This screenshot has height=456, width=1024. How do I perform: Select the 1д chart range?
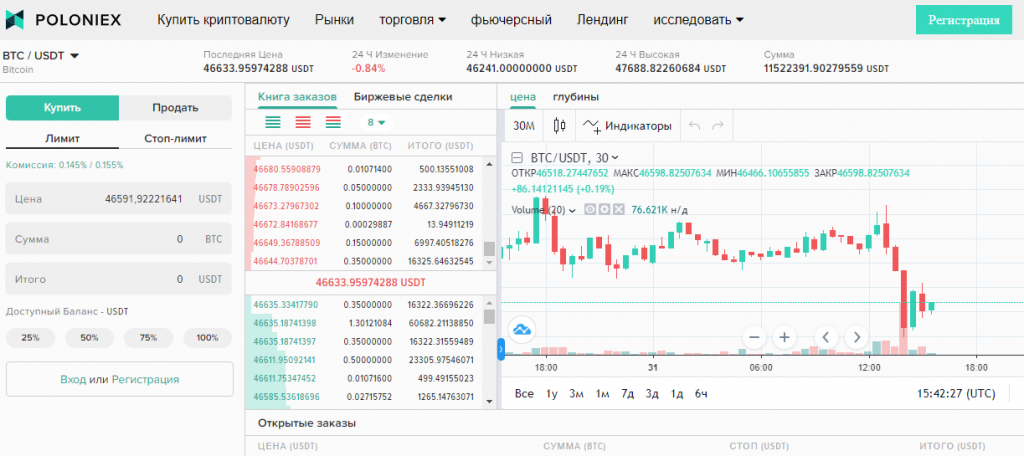[x=677, y=393]
